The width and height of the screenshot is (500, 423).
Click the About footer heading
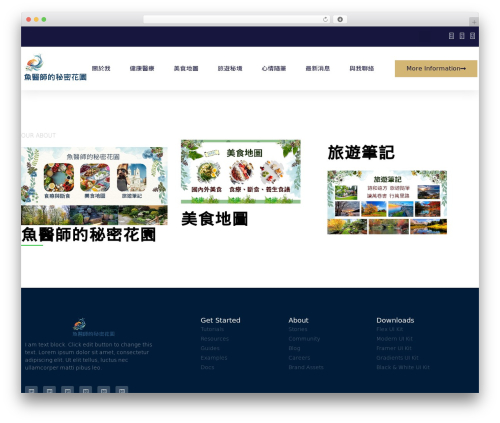298,320
